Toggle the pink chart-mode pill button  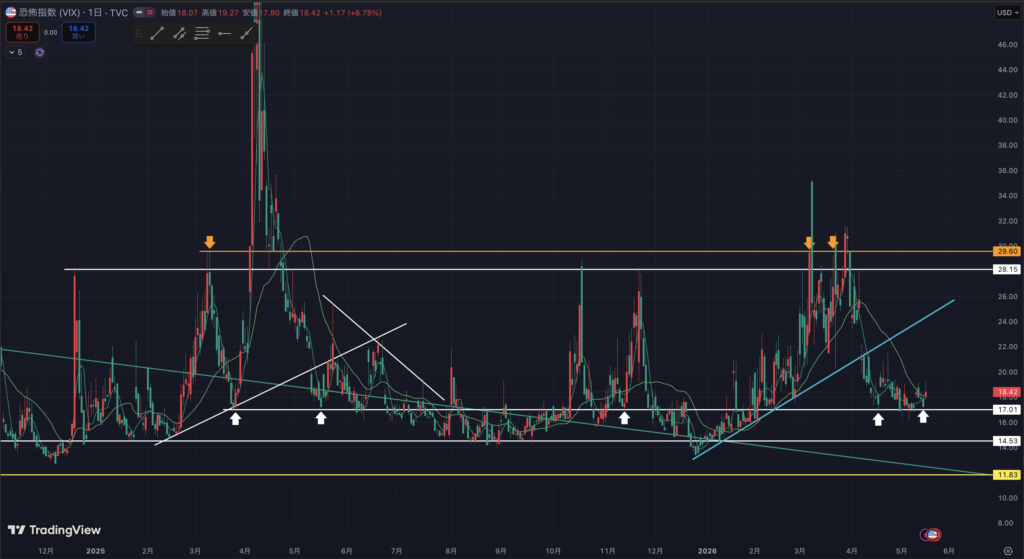coord(150,12)
